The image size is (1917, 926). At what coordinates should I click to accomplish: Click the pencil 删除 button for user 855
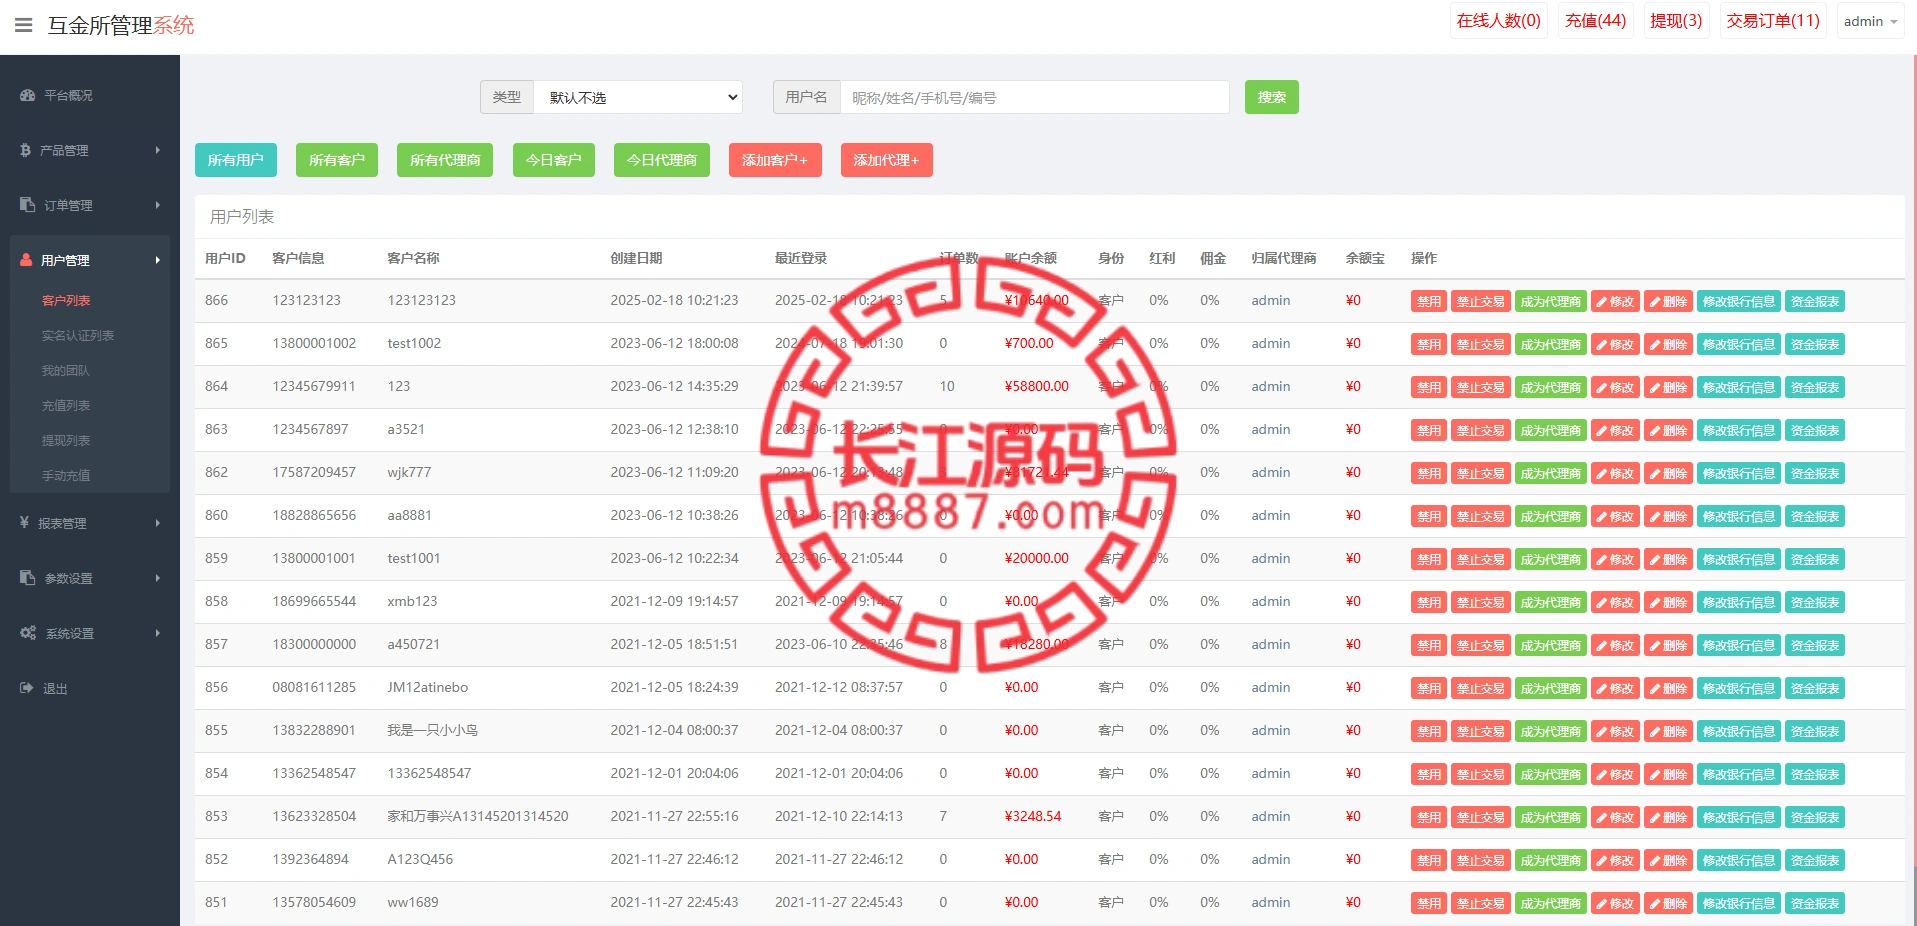(1668, 731)
